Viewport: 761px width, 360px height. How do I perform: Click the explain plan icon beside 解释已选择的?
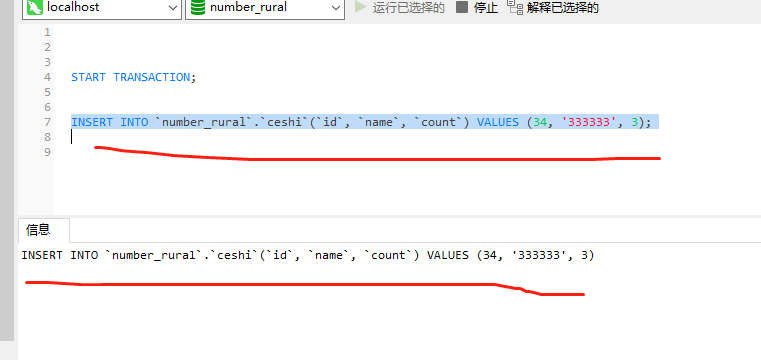pyautogui.click(x=515, y=7)
